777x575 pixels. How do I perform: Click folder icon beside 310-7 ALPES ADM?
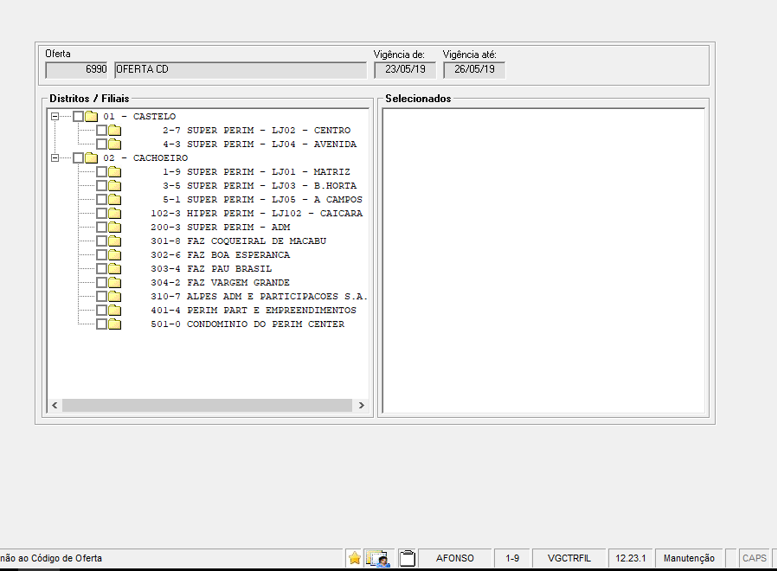pos(114,297)
